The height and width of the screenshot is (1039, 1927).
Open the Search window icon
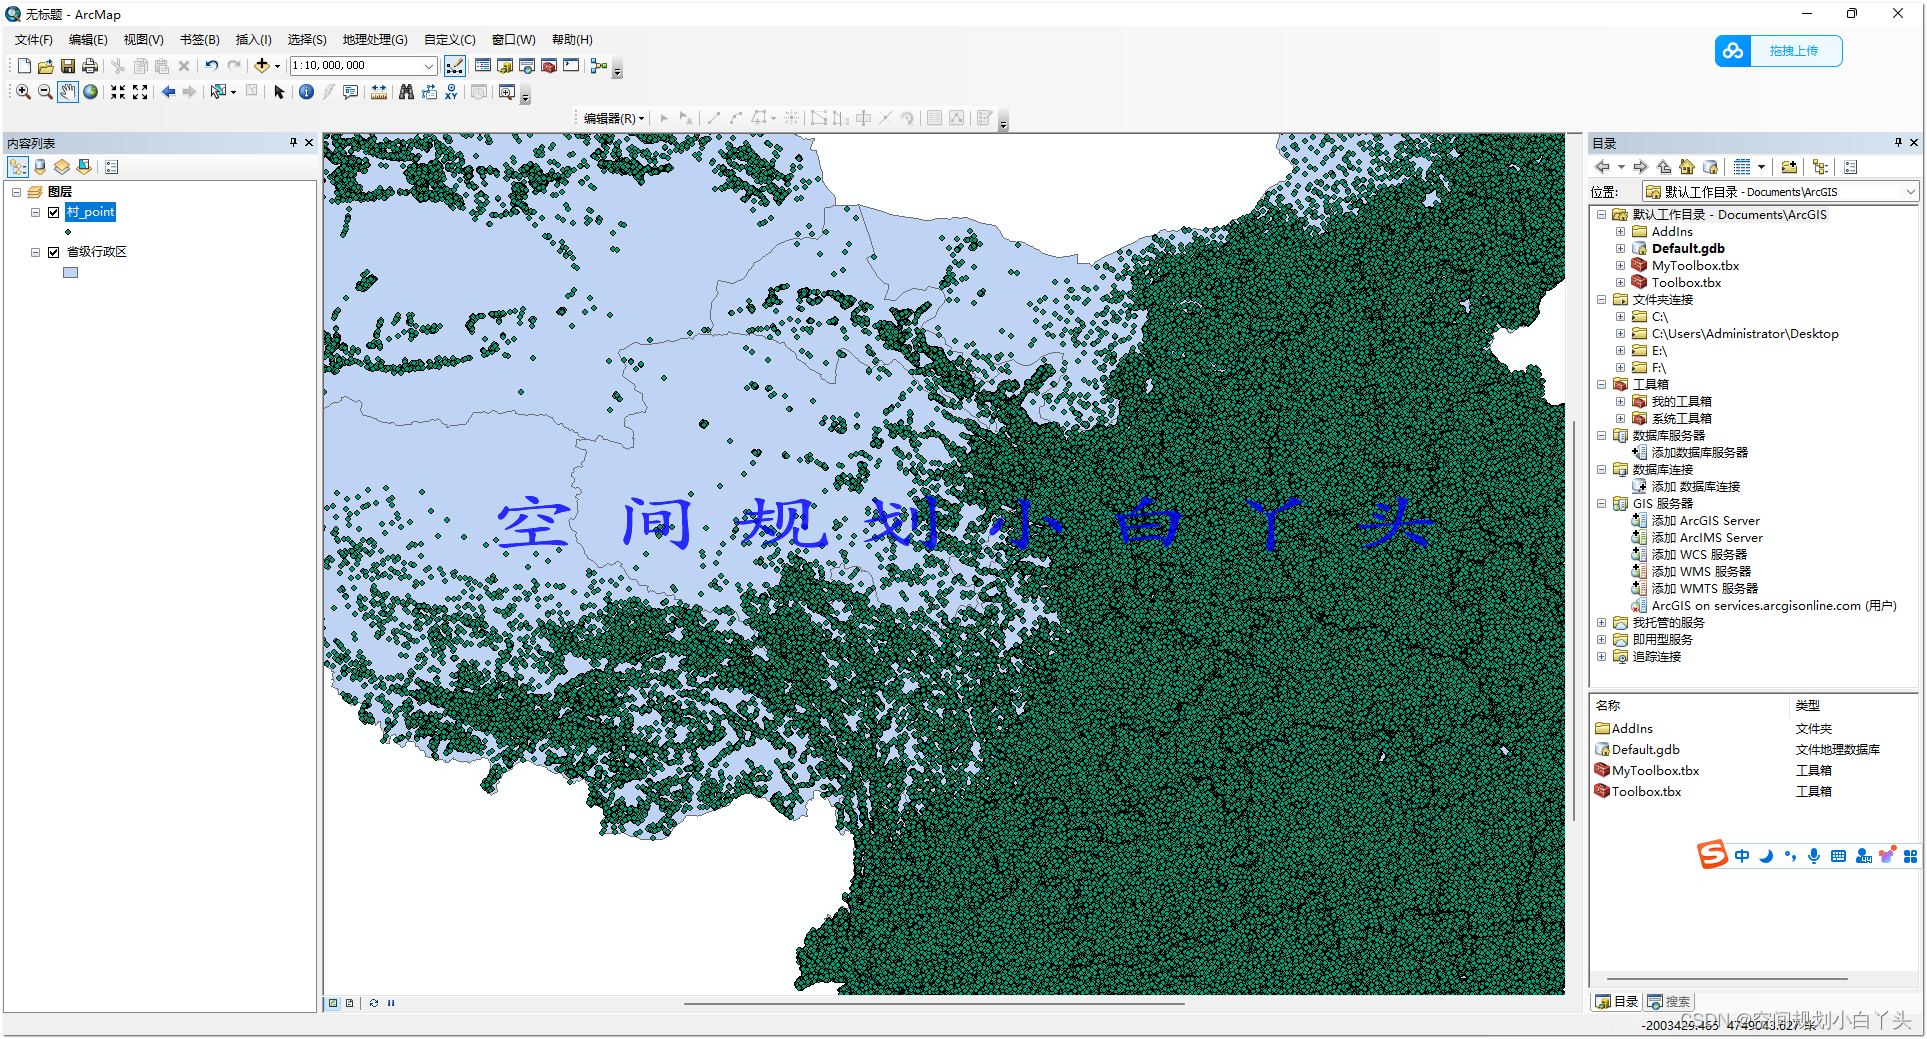[x=527, y=66]
